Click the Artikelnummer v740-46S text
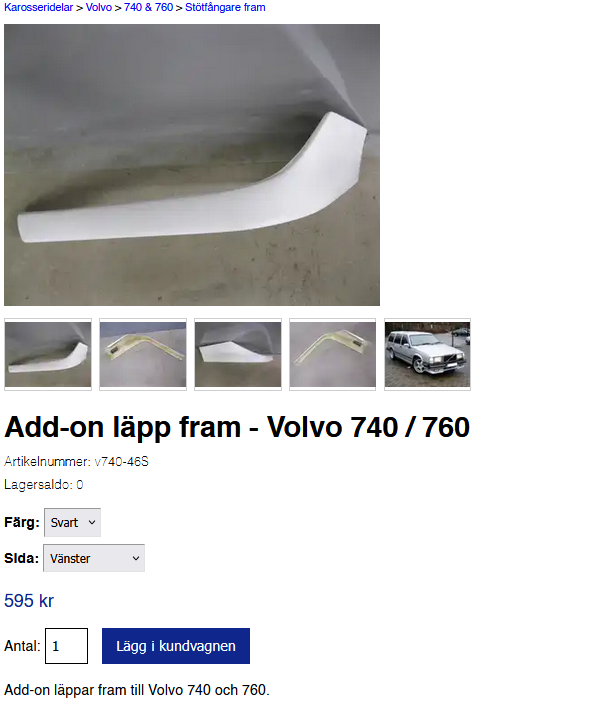Viewport: 604px width, 707px height. [76, 462]
